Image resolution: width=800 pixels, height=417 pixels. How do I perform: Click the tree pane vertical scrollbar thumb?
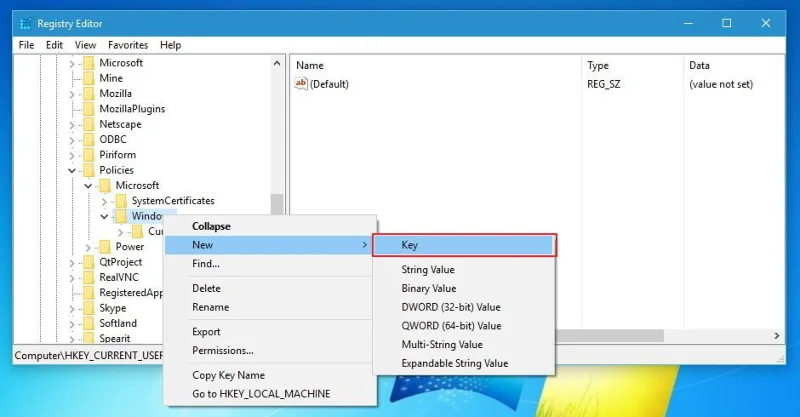[277, 204]
